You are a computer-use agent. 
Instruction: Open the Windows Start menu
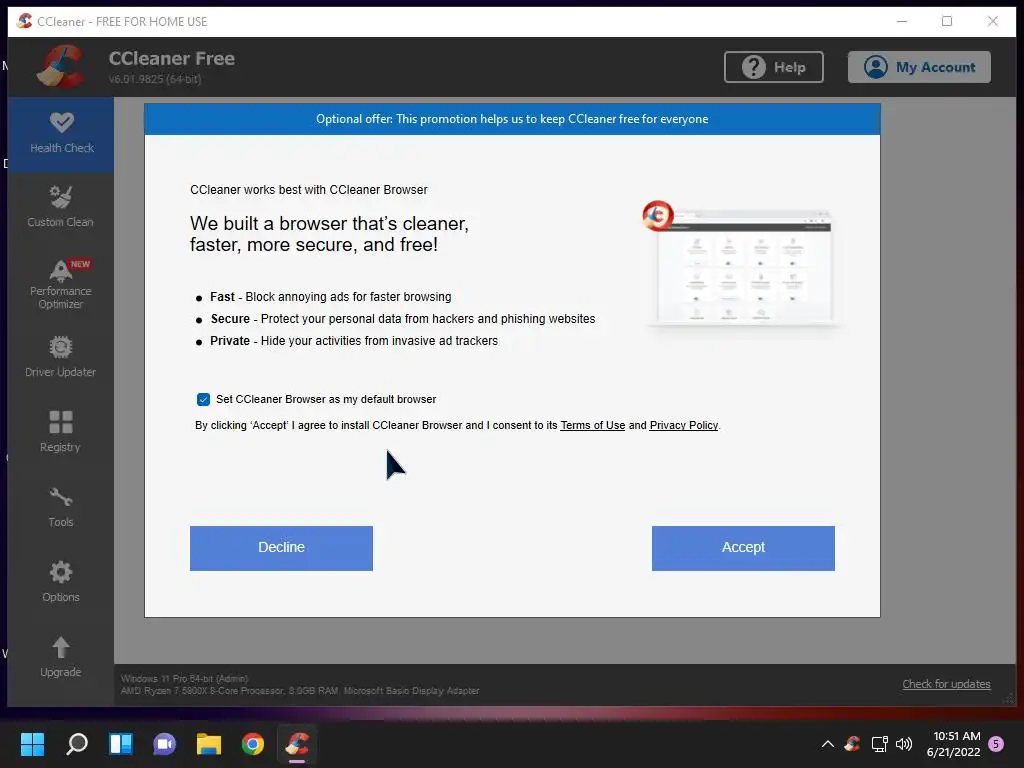32,744
